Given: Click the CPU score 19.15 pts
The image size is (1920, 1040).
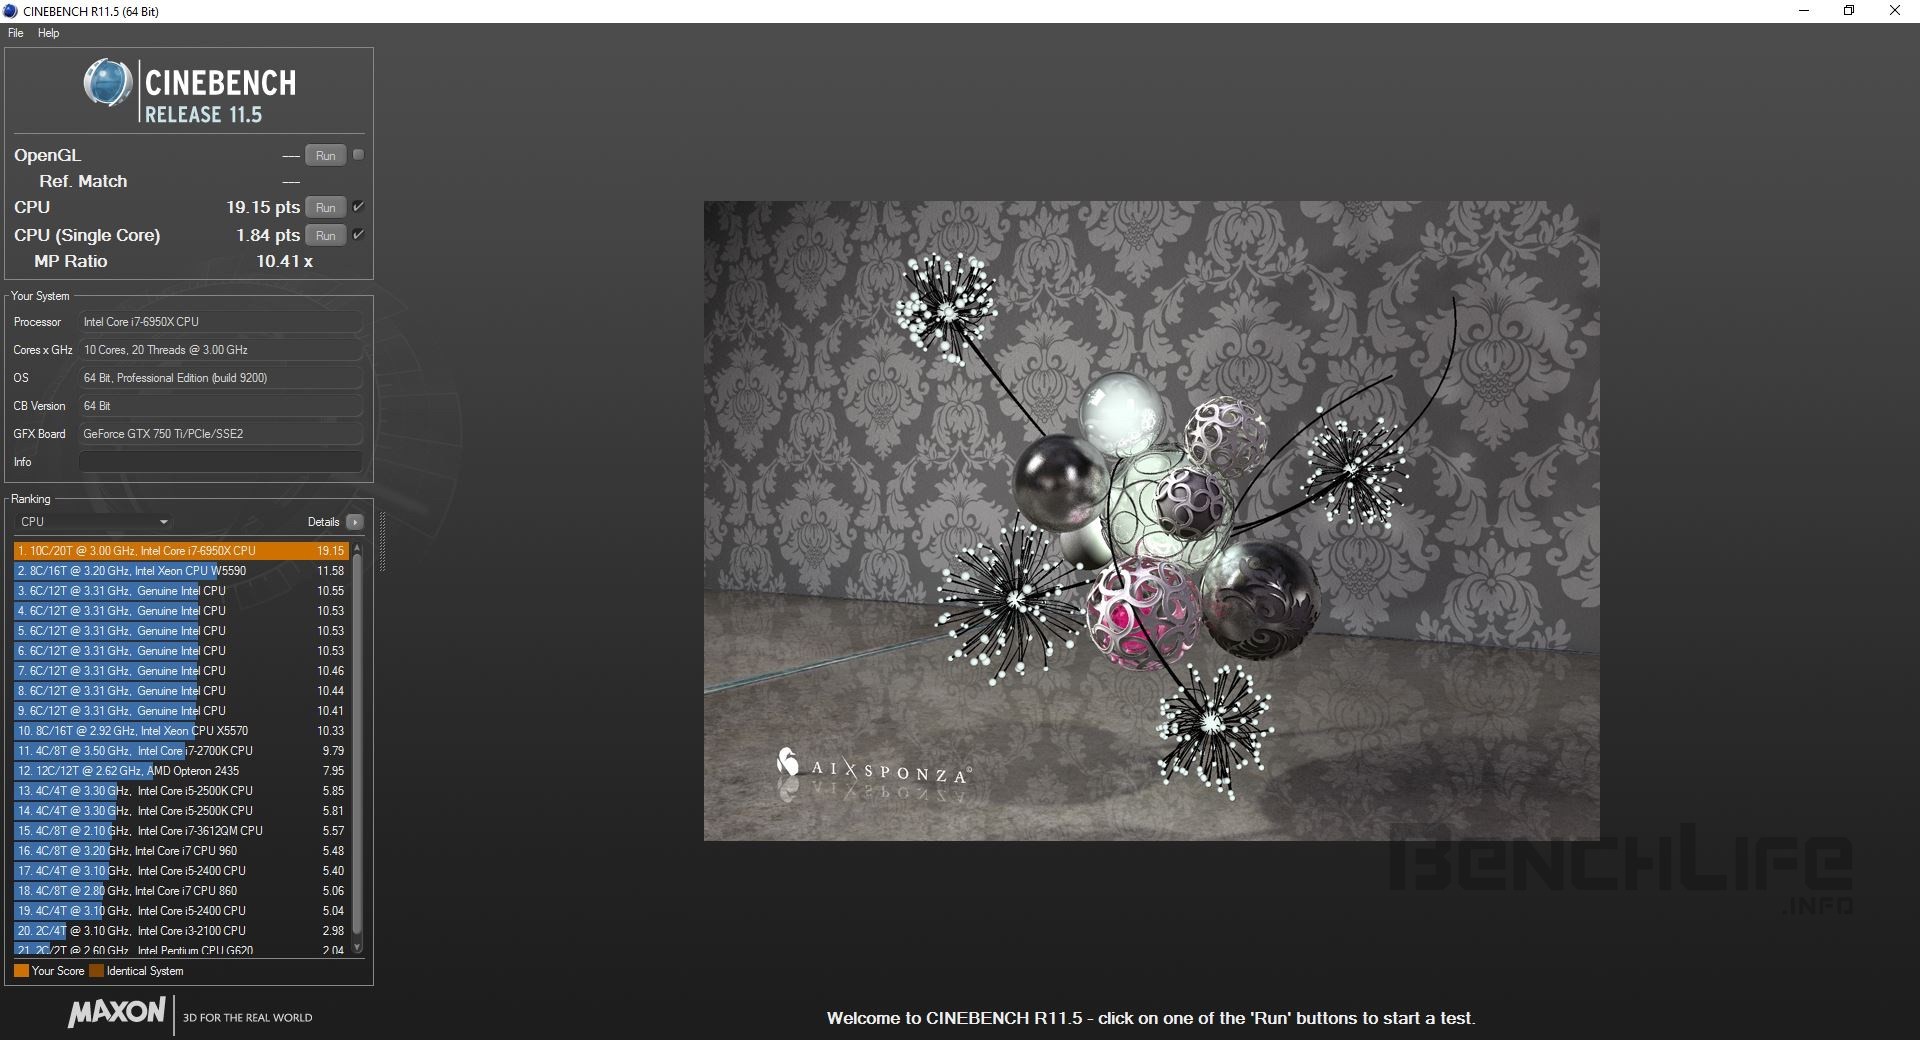Looking at the screenshot, I should pos(263,207).
